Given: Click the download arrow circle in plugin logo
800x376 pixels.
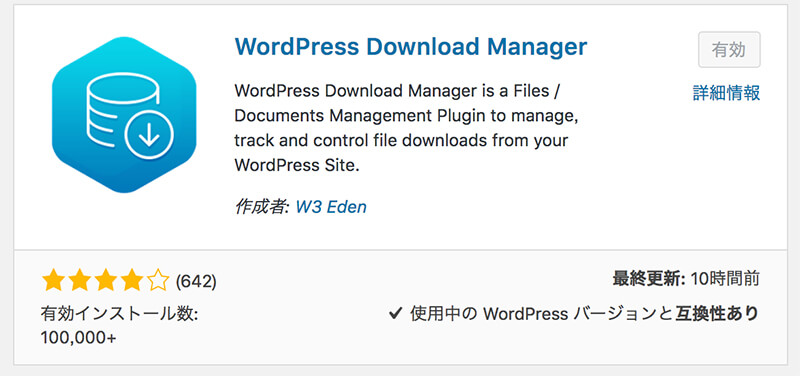Looking at the screenshot, I should [149, 135].
